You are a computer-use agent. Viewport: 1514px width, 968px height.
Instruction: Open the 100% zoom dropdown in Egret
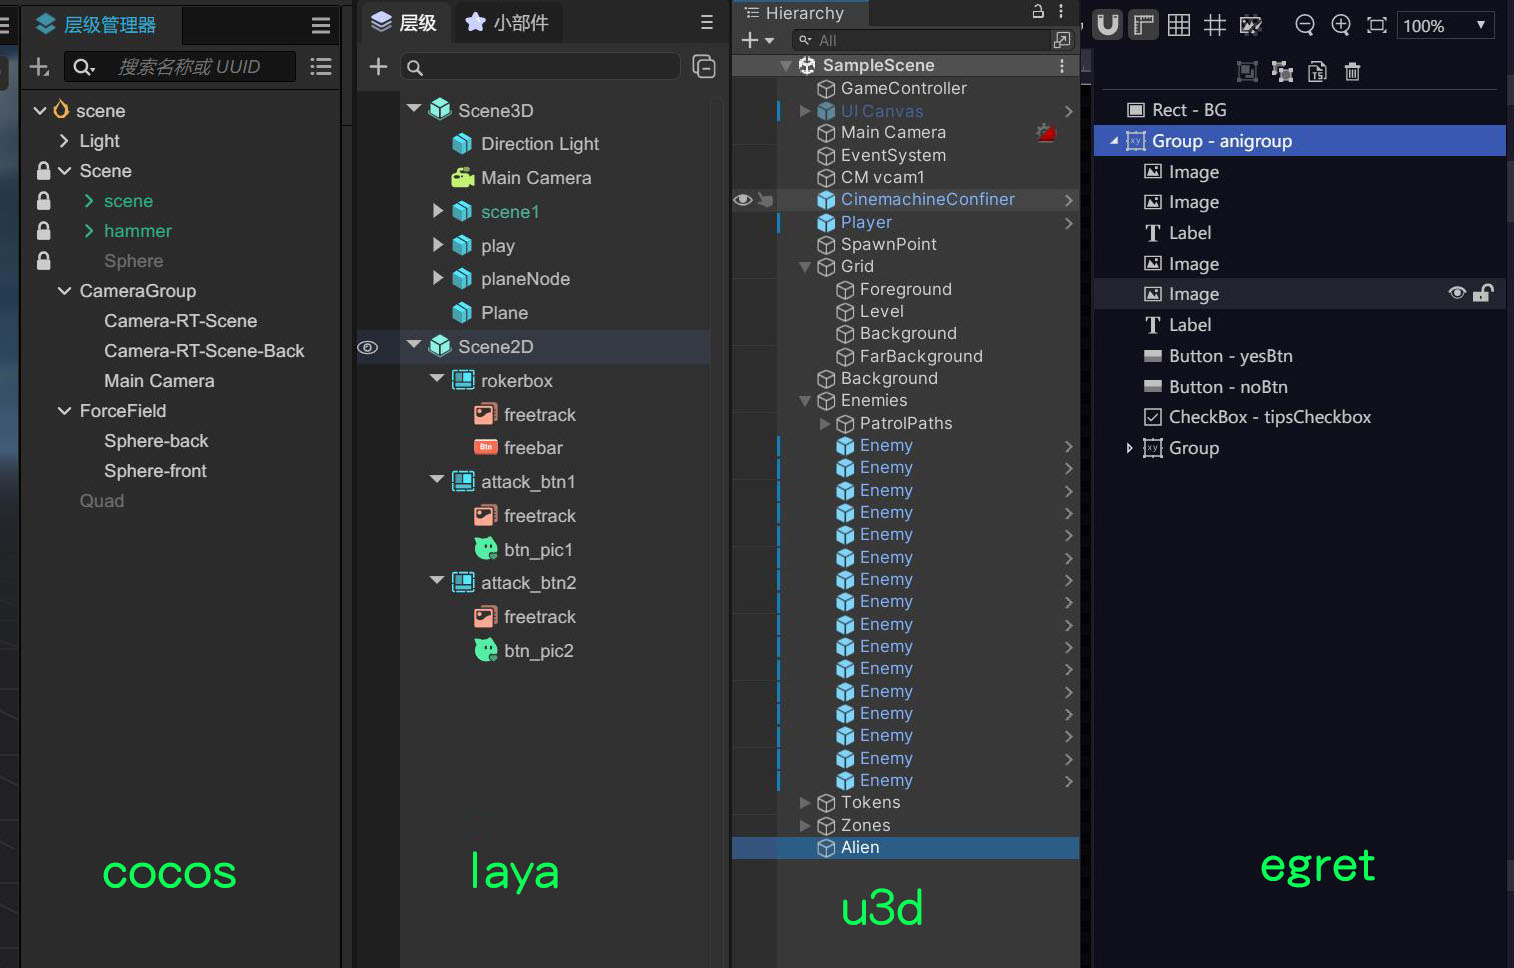1446,25
